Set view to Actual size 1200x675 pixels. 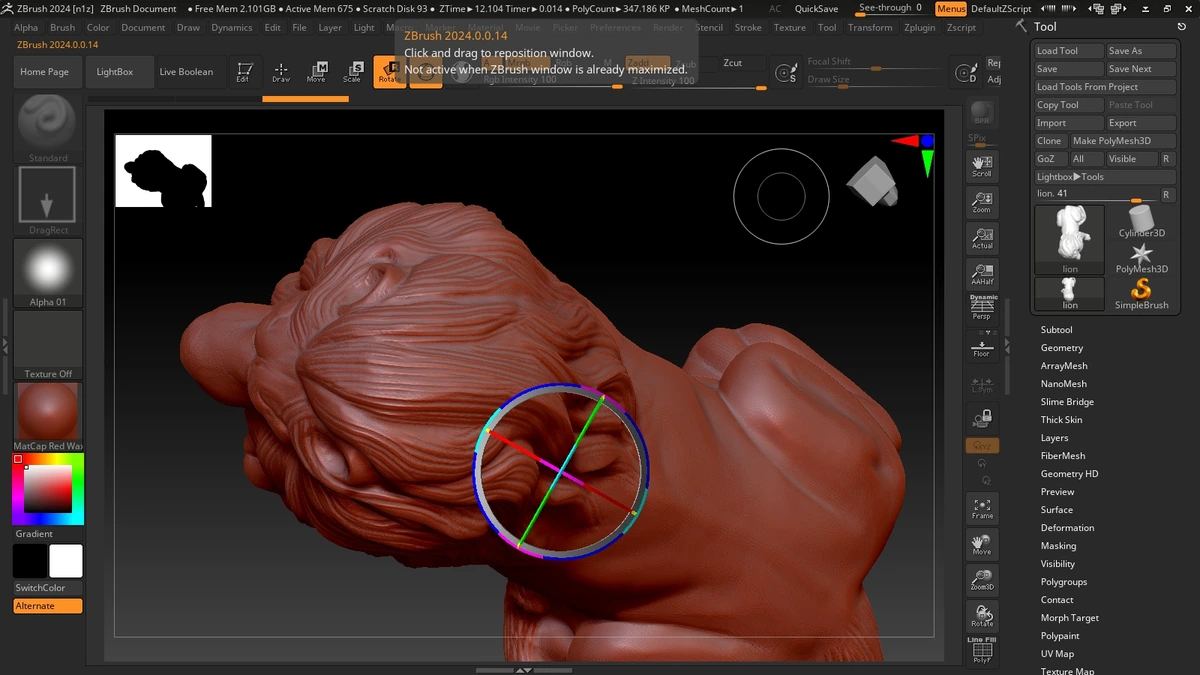(x=982, y=238)
